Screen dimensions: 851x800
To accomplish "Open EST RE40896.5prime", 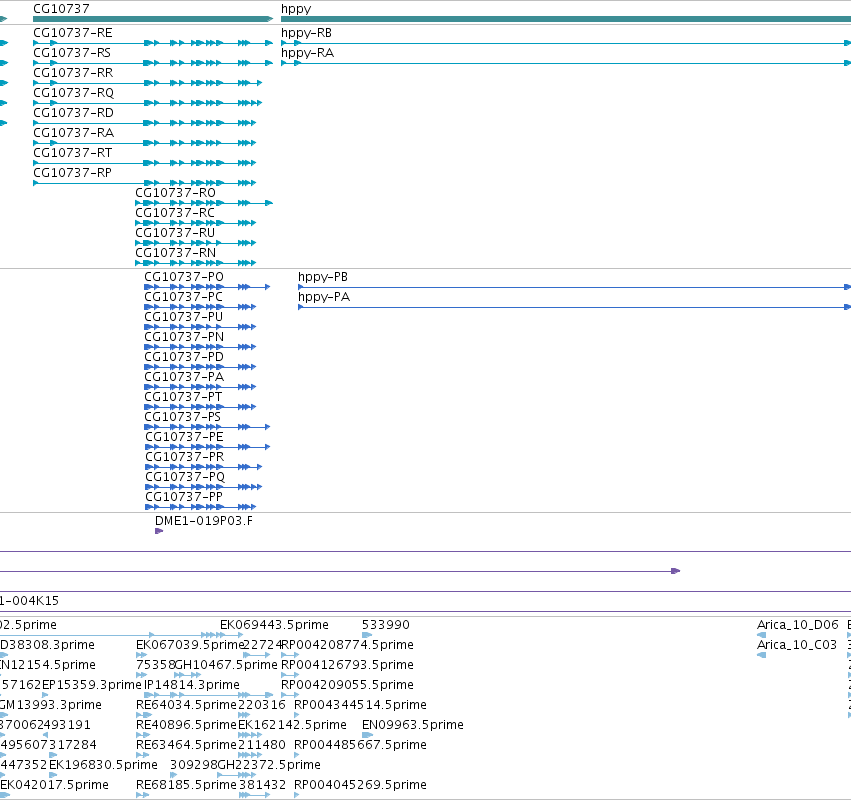I will (x=187, y=725).
